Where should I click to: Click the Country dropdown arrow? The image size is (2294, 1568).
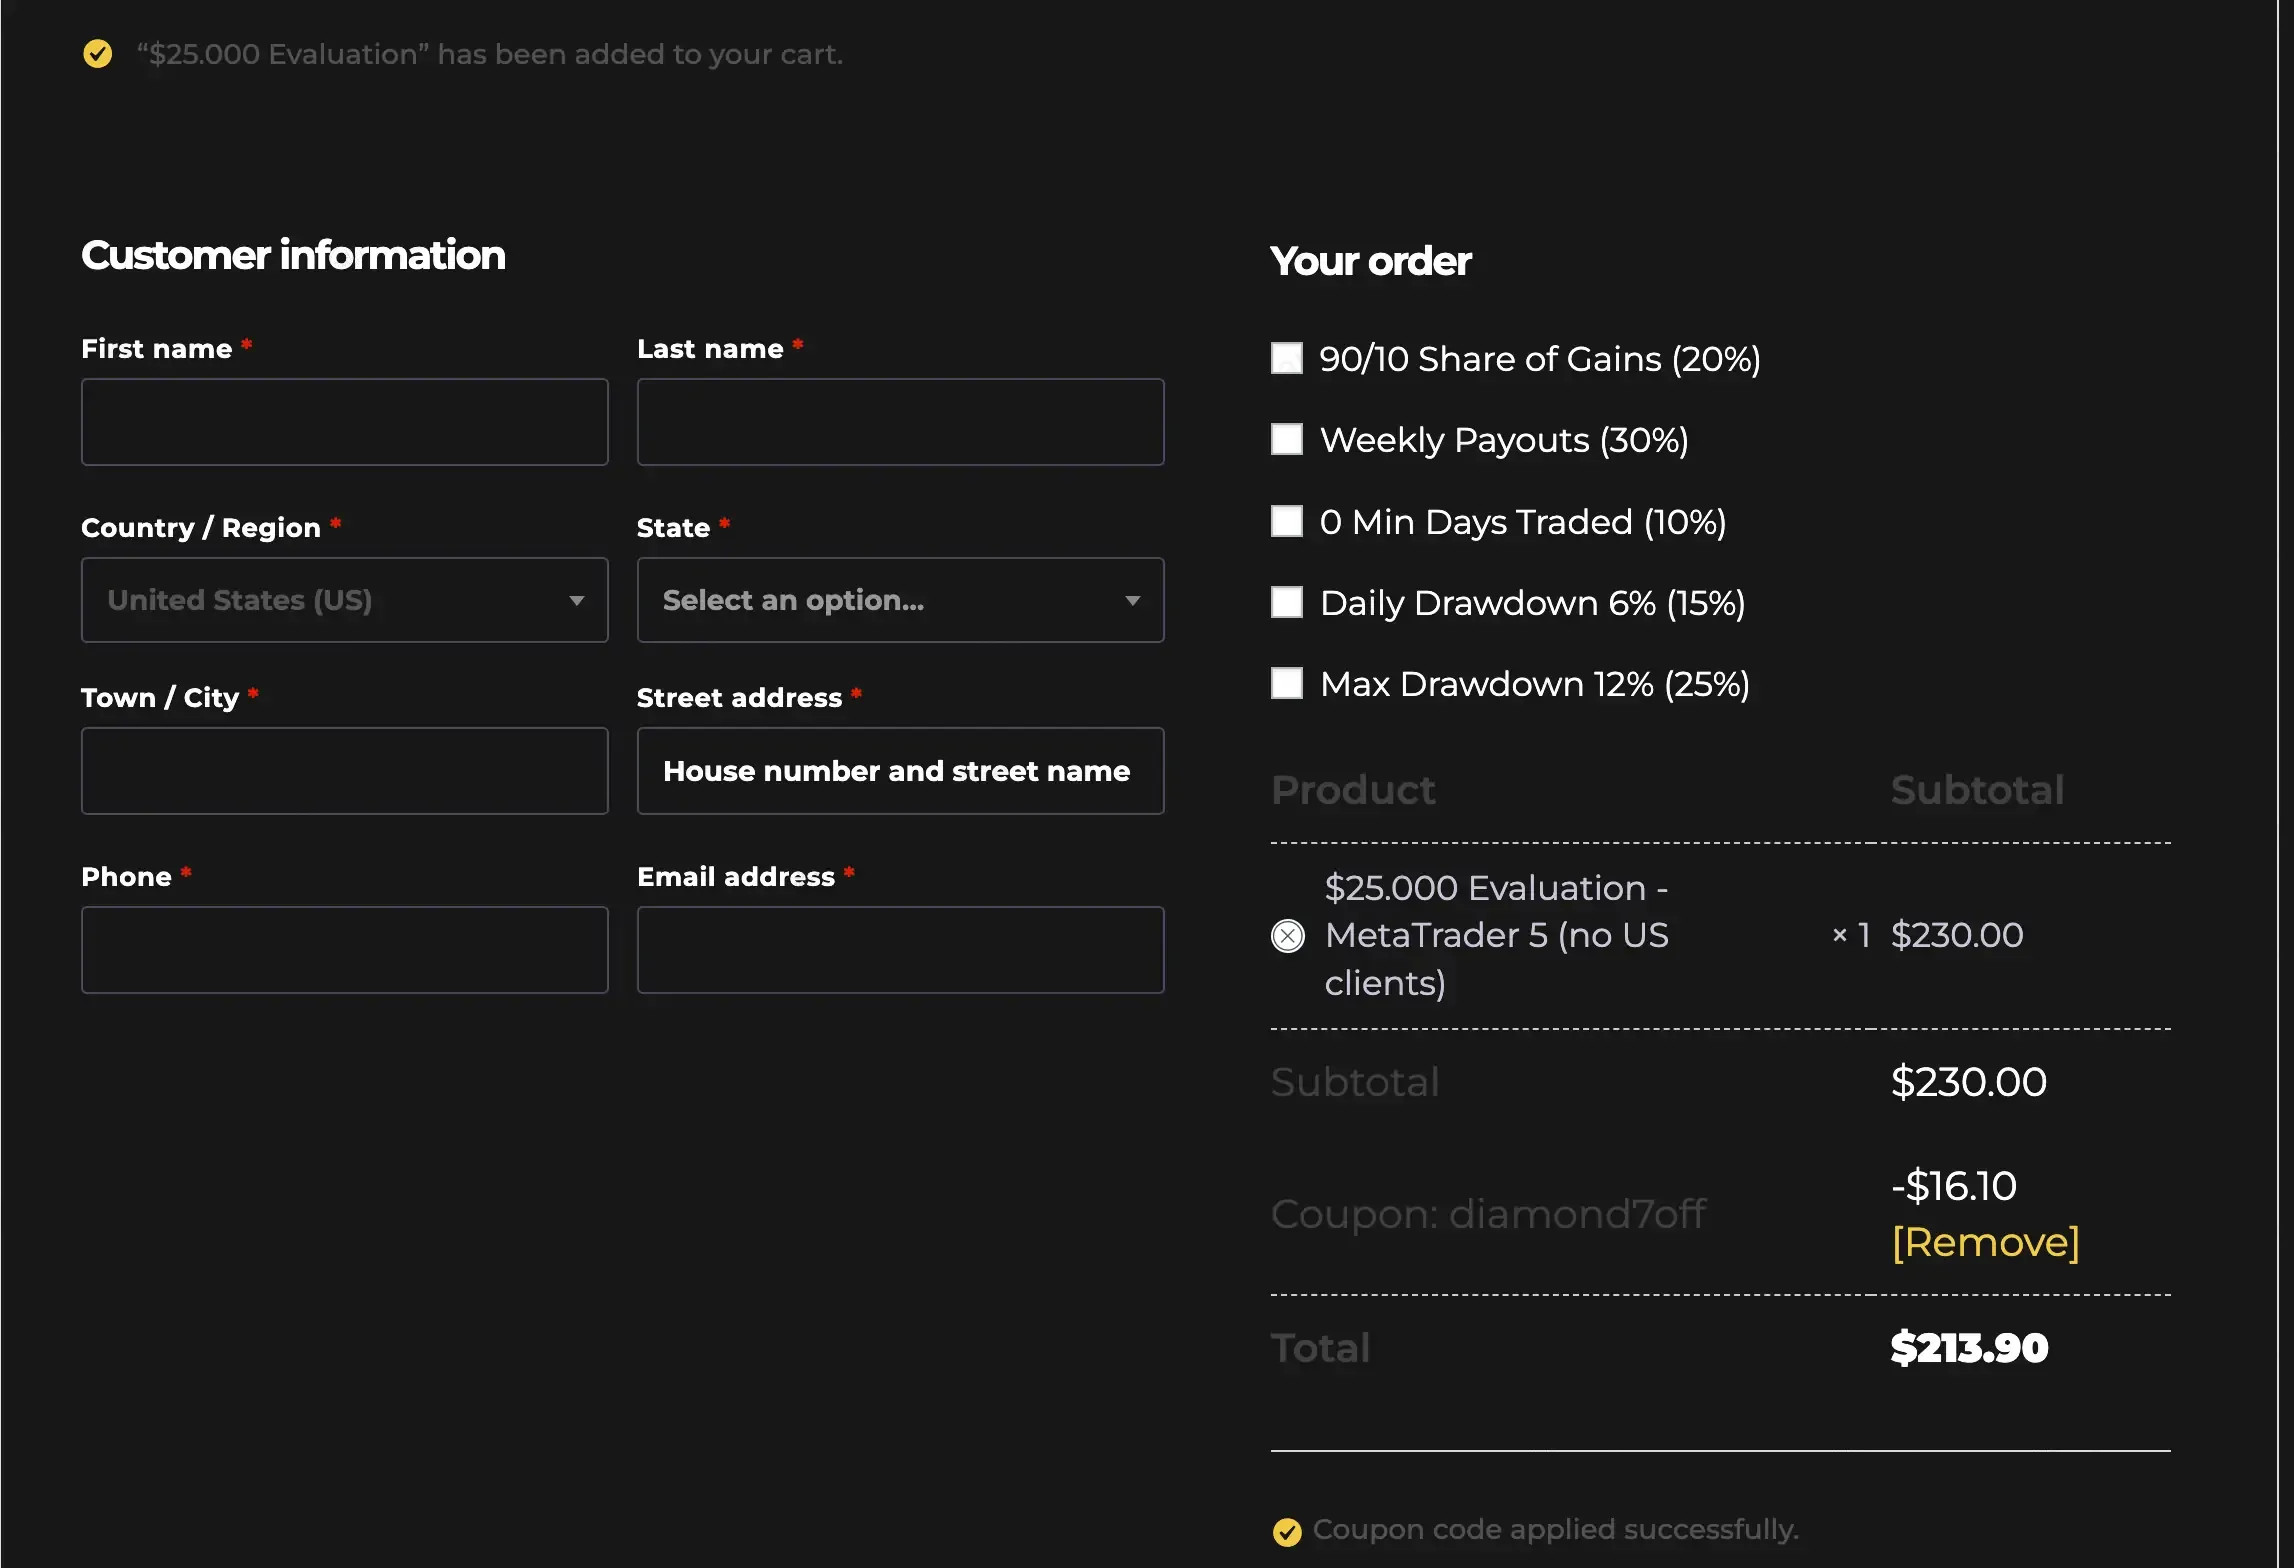tap(576, 600)
